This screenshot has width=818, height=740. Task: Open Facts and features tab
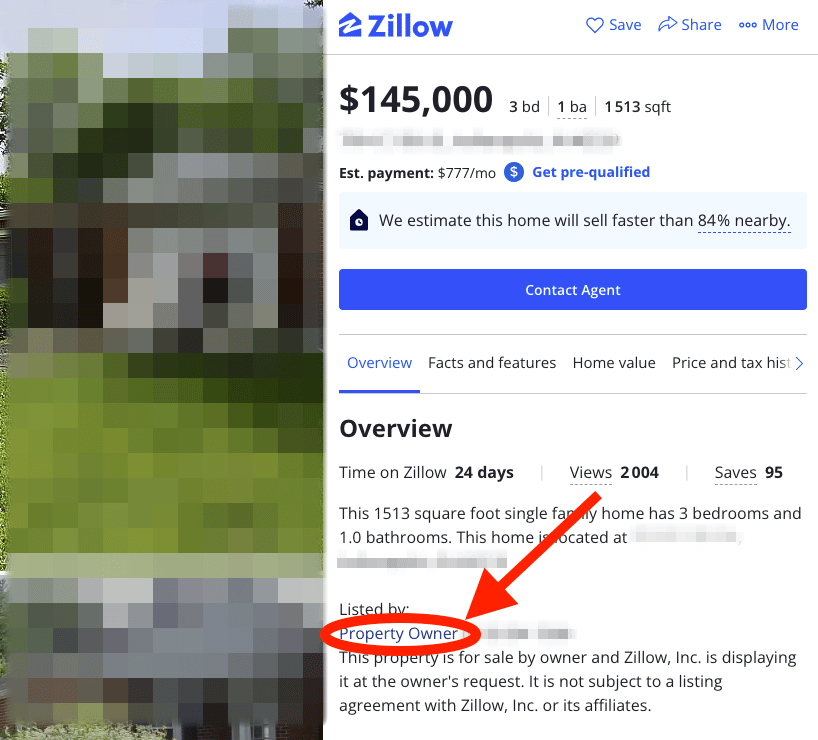tap(492, 363)
